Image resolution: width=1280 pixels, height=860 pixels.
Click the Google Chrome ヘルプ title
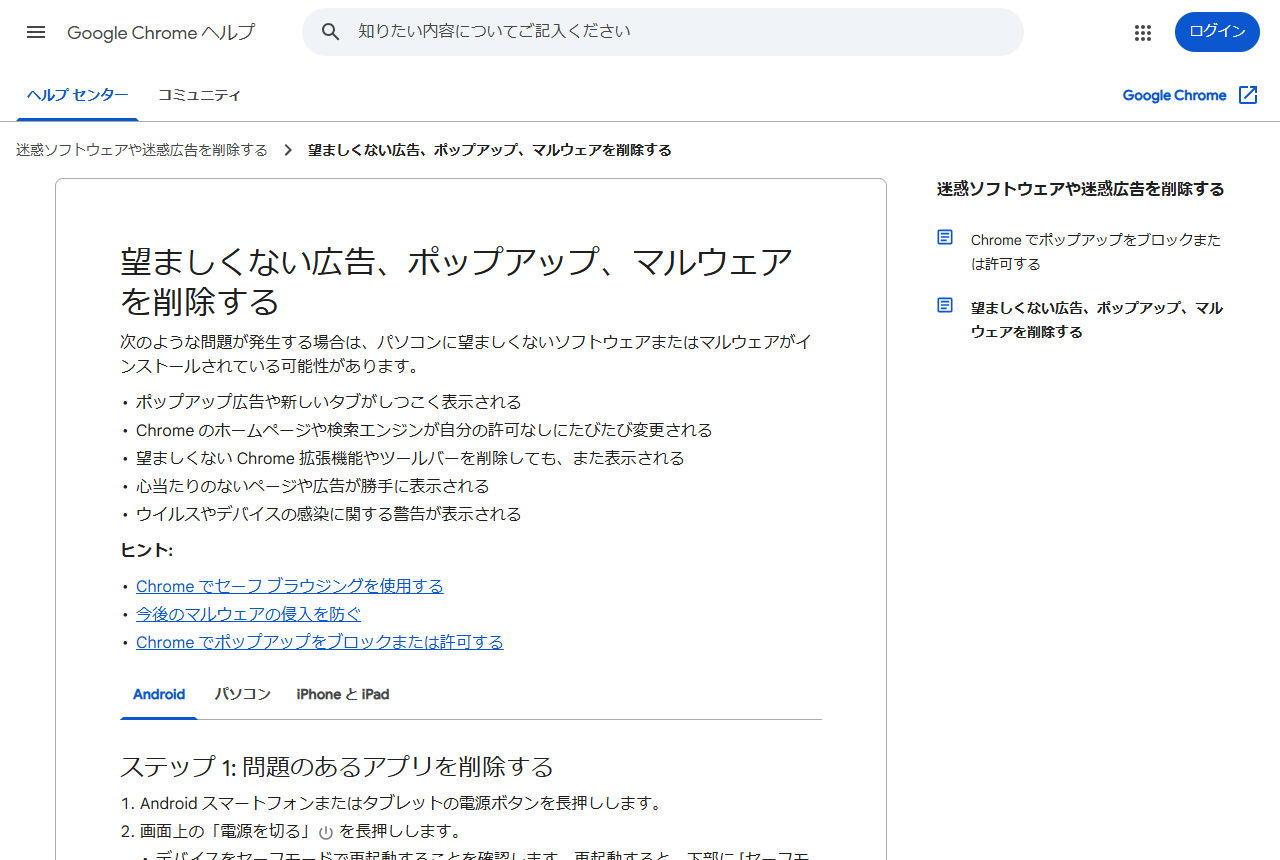[x=161, y=32]
